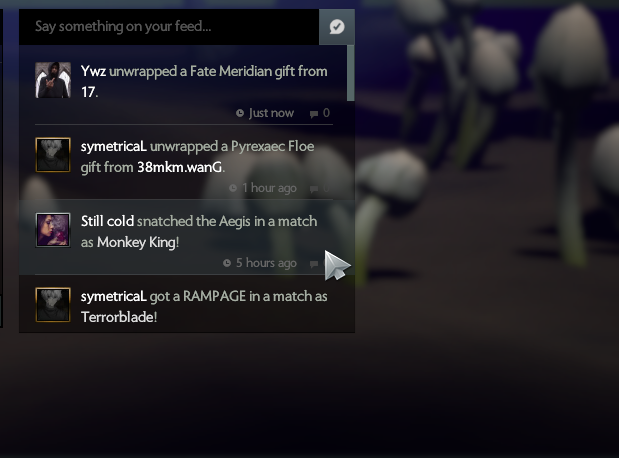This screenshot has height=458, width=619.
Task: Open Still cold's profile avatar
Action: (53, 230)
